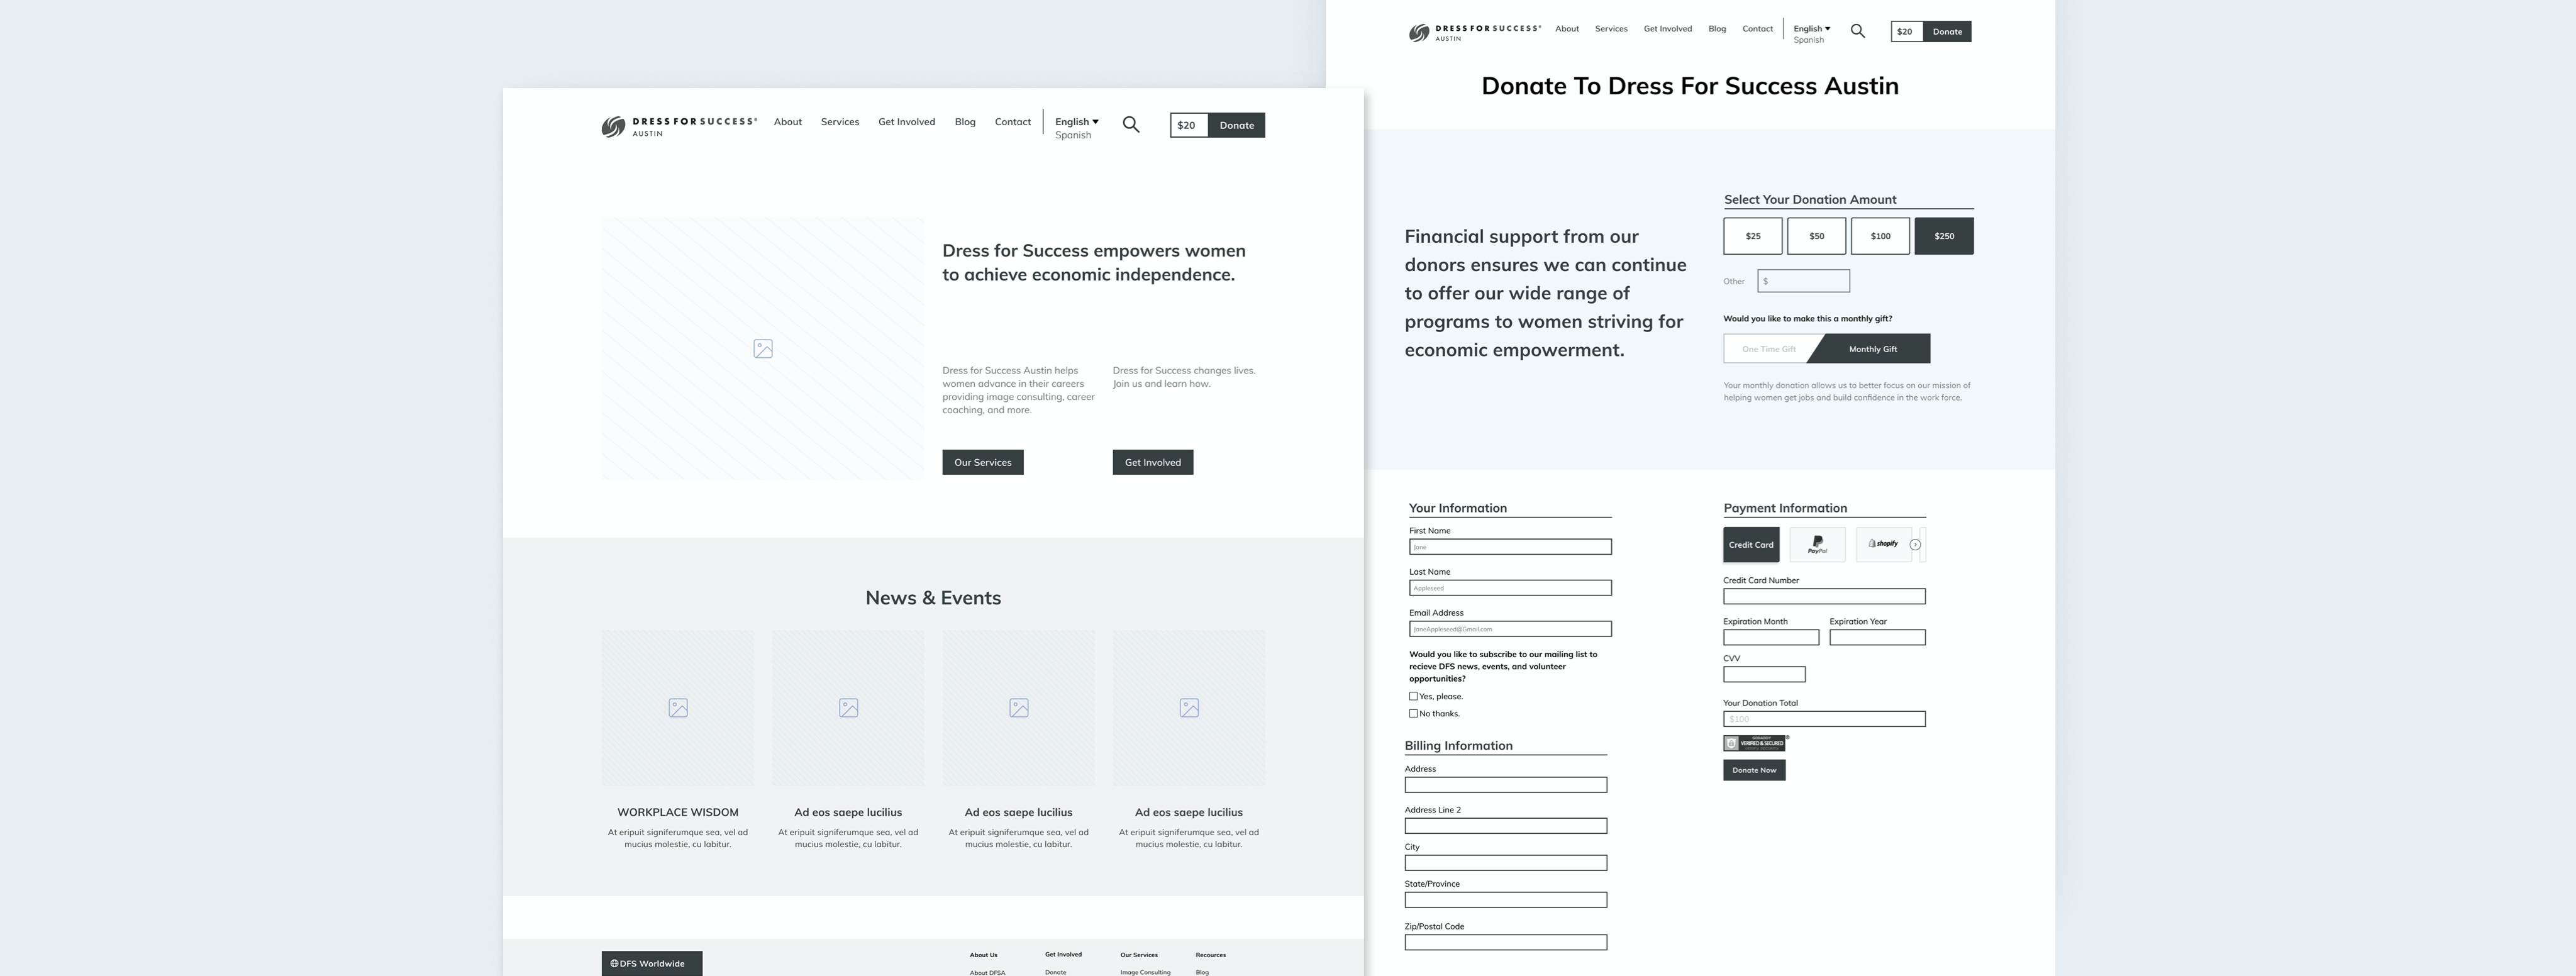Click hero image placeholder icon on home page
Screen dimensions: 2576x976
coord(763,349)
